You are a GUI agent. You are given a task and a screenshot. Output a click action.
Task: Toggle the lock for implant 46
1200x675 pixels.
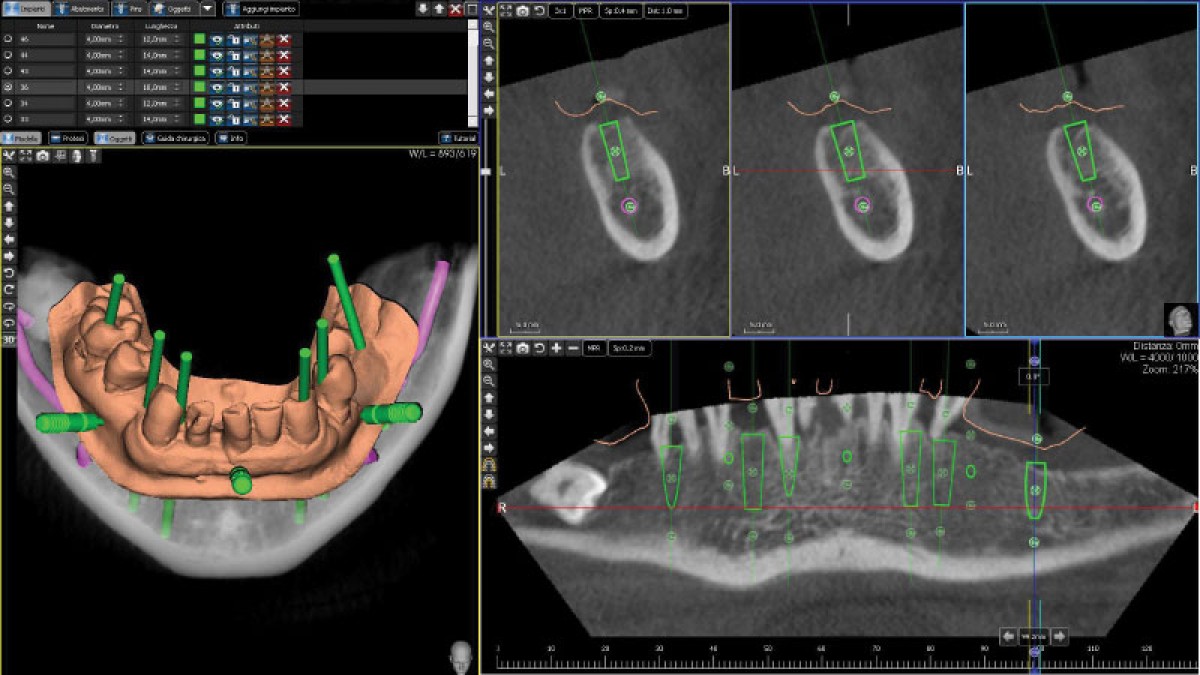click(233, 39)
